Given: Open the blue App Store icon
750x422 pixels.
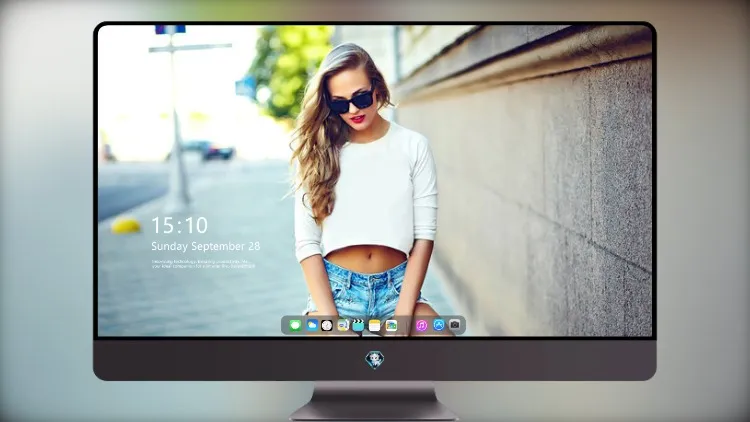Looking at the screenshot, I should pyautogui.click(x=439, y=325).
